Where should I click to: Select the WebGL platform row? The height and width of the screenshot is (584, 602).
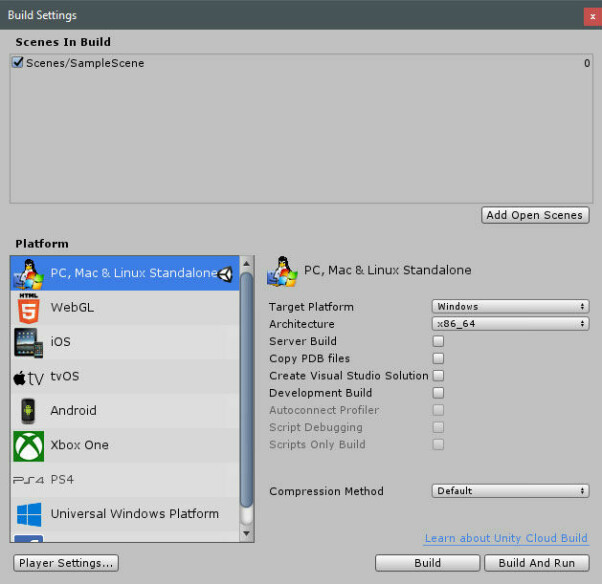pos(125,308)
